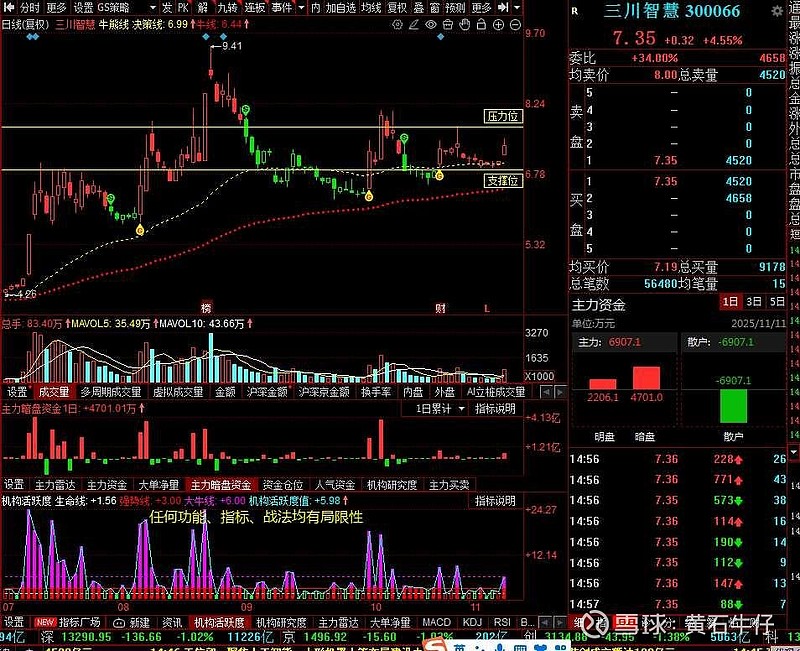The height and width of the screenshot is (651, 800).
Task: Click the 发 toolbar button
Action: [167, 8]
